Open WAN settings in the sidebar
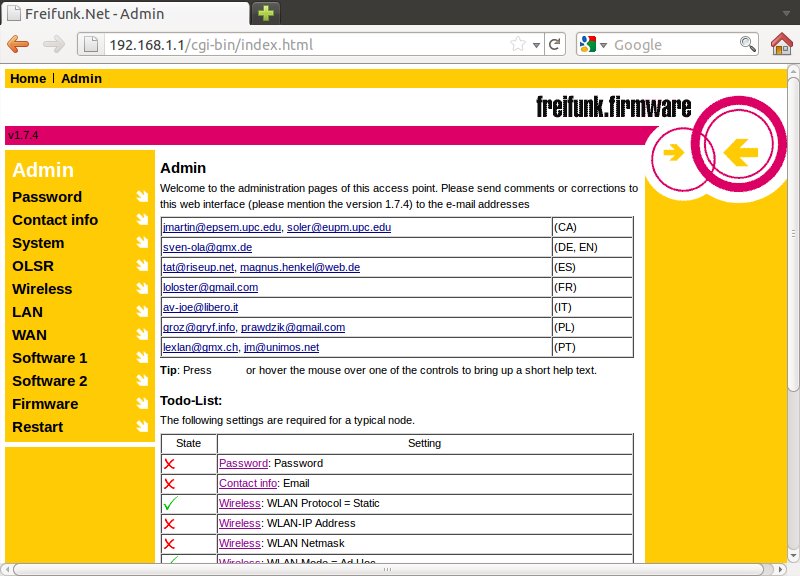 30,335
